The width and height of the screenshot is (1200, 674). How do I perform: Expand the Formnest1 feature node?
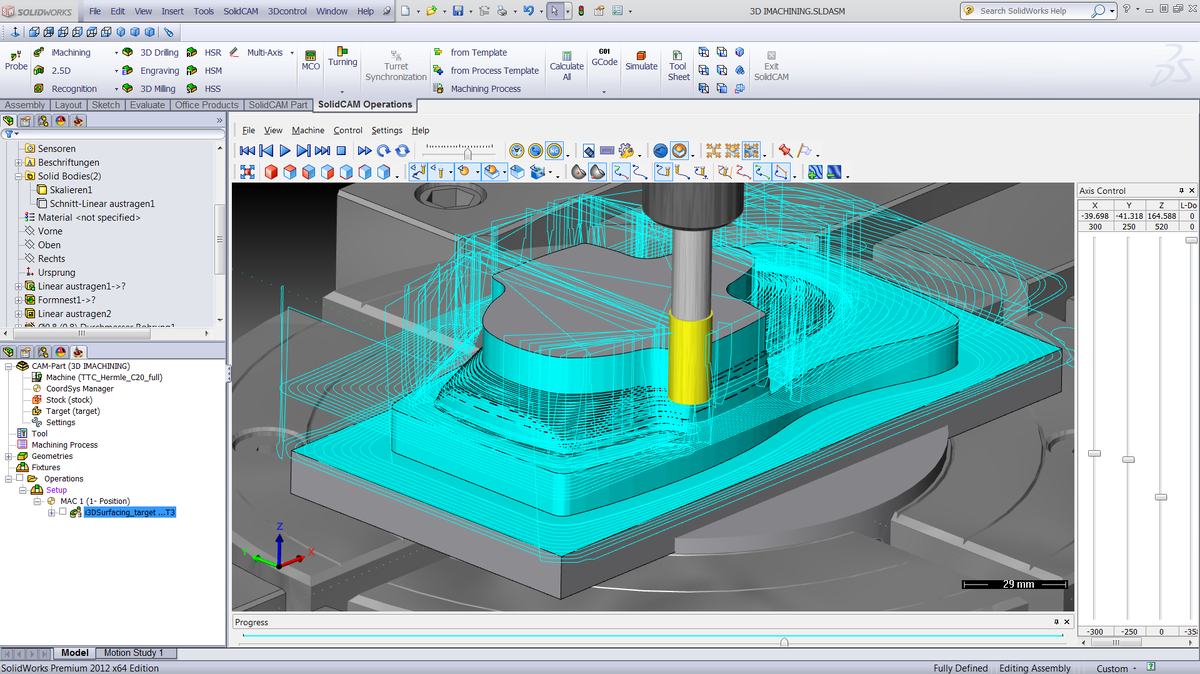(19, 300)
